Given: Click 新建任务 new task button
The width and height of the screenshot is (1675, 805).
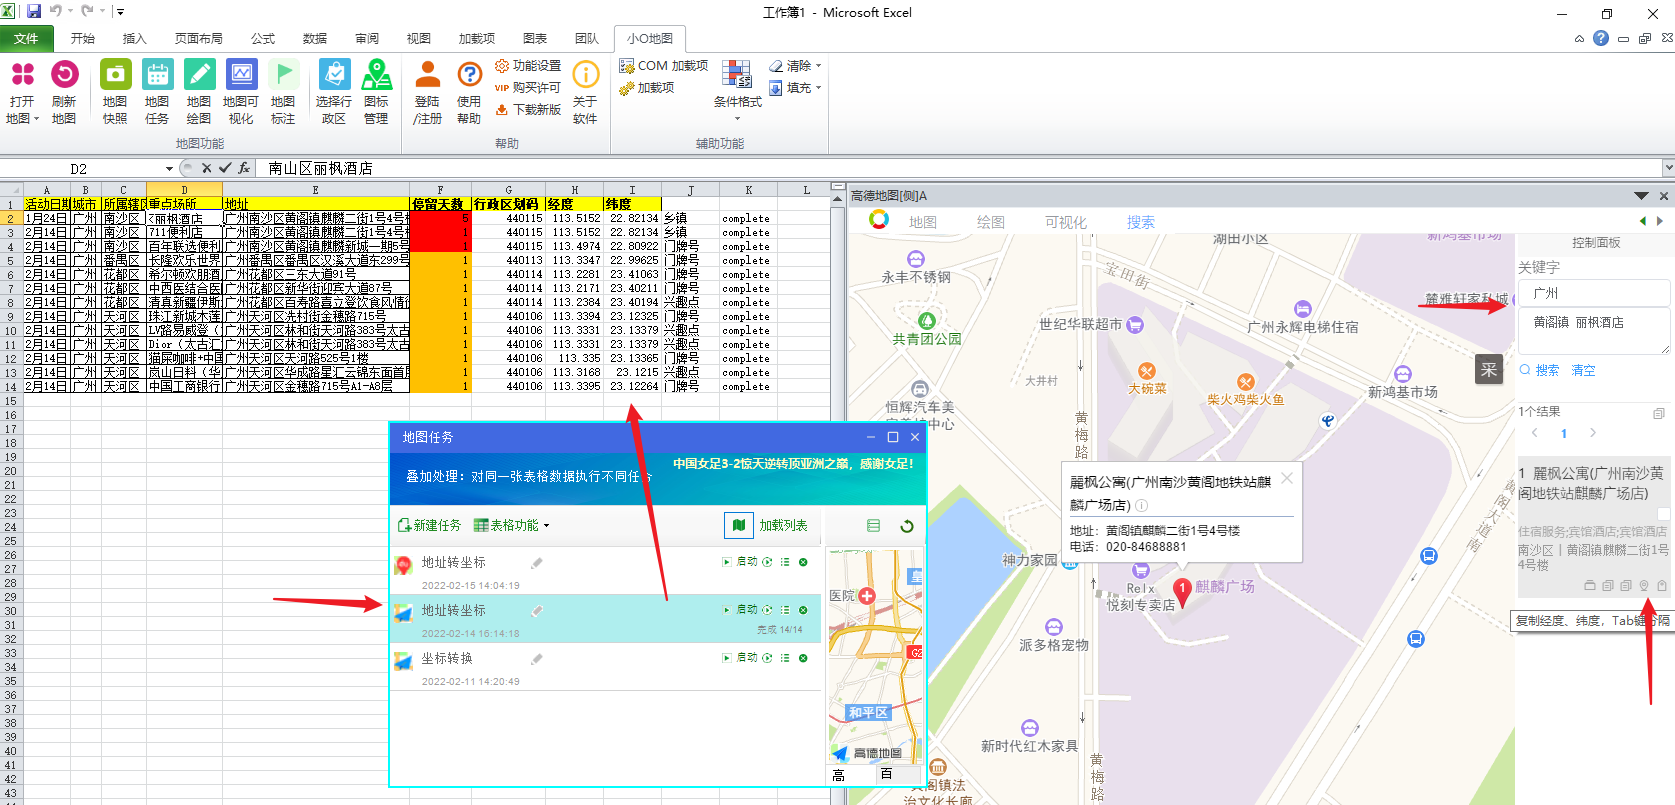Looking at the screenshot, I should pyautogui.click(x=430, y=525).
